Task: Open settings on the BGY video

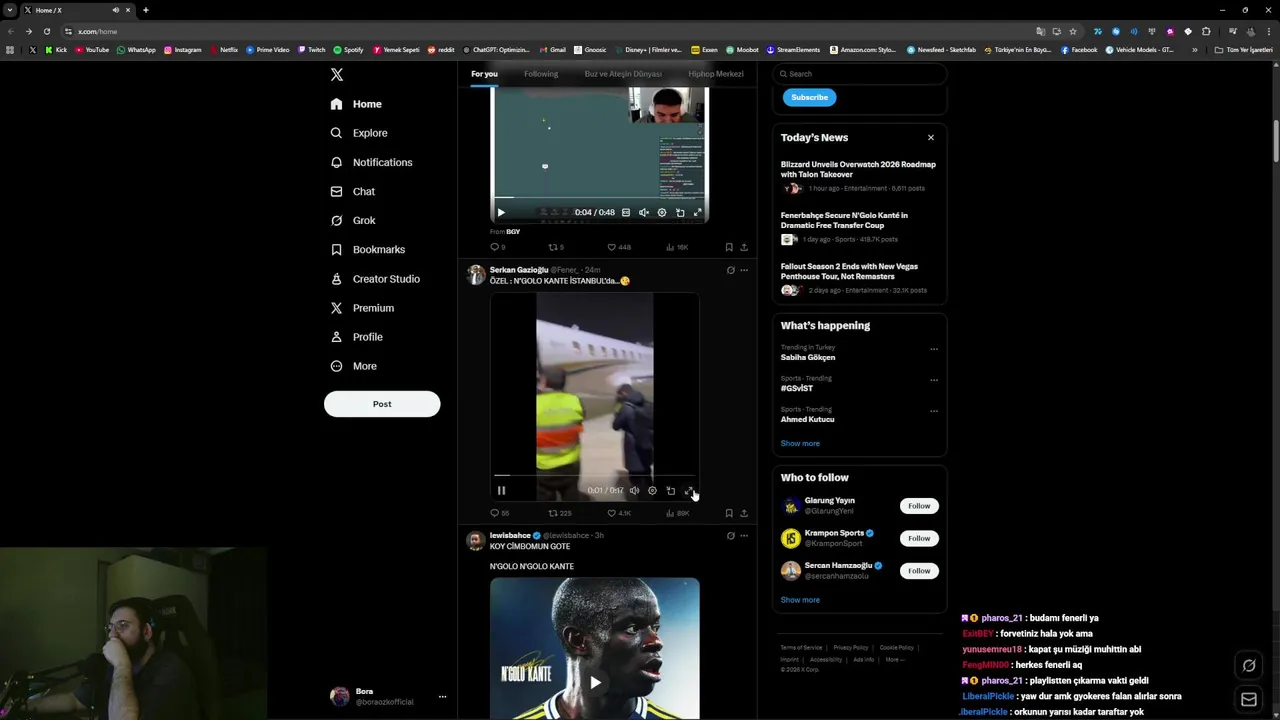Action: [662, 212]
